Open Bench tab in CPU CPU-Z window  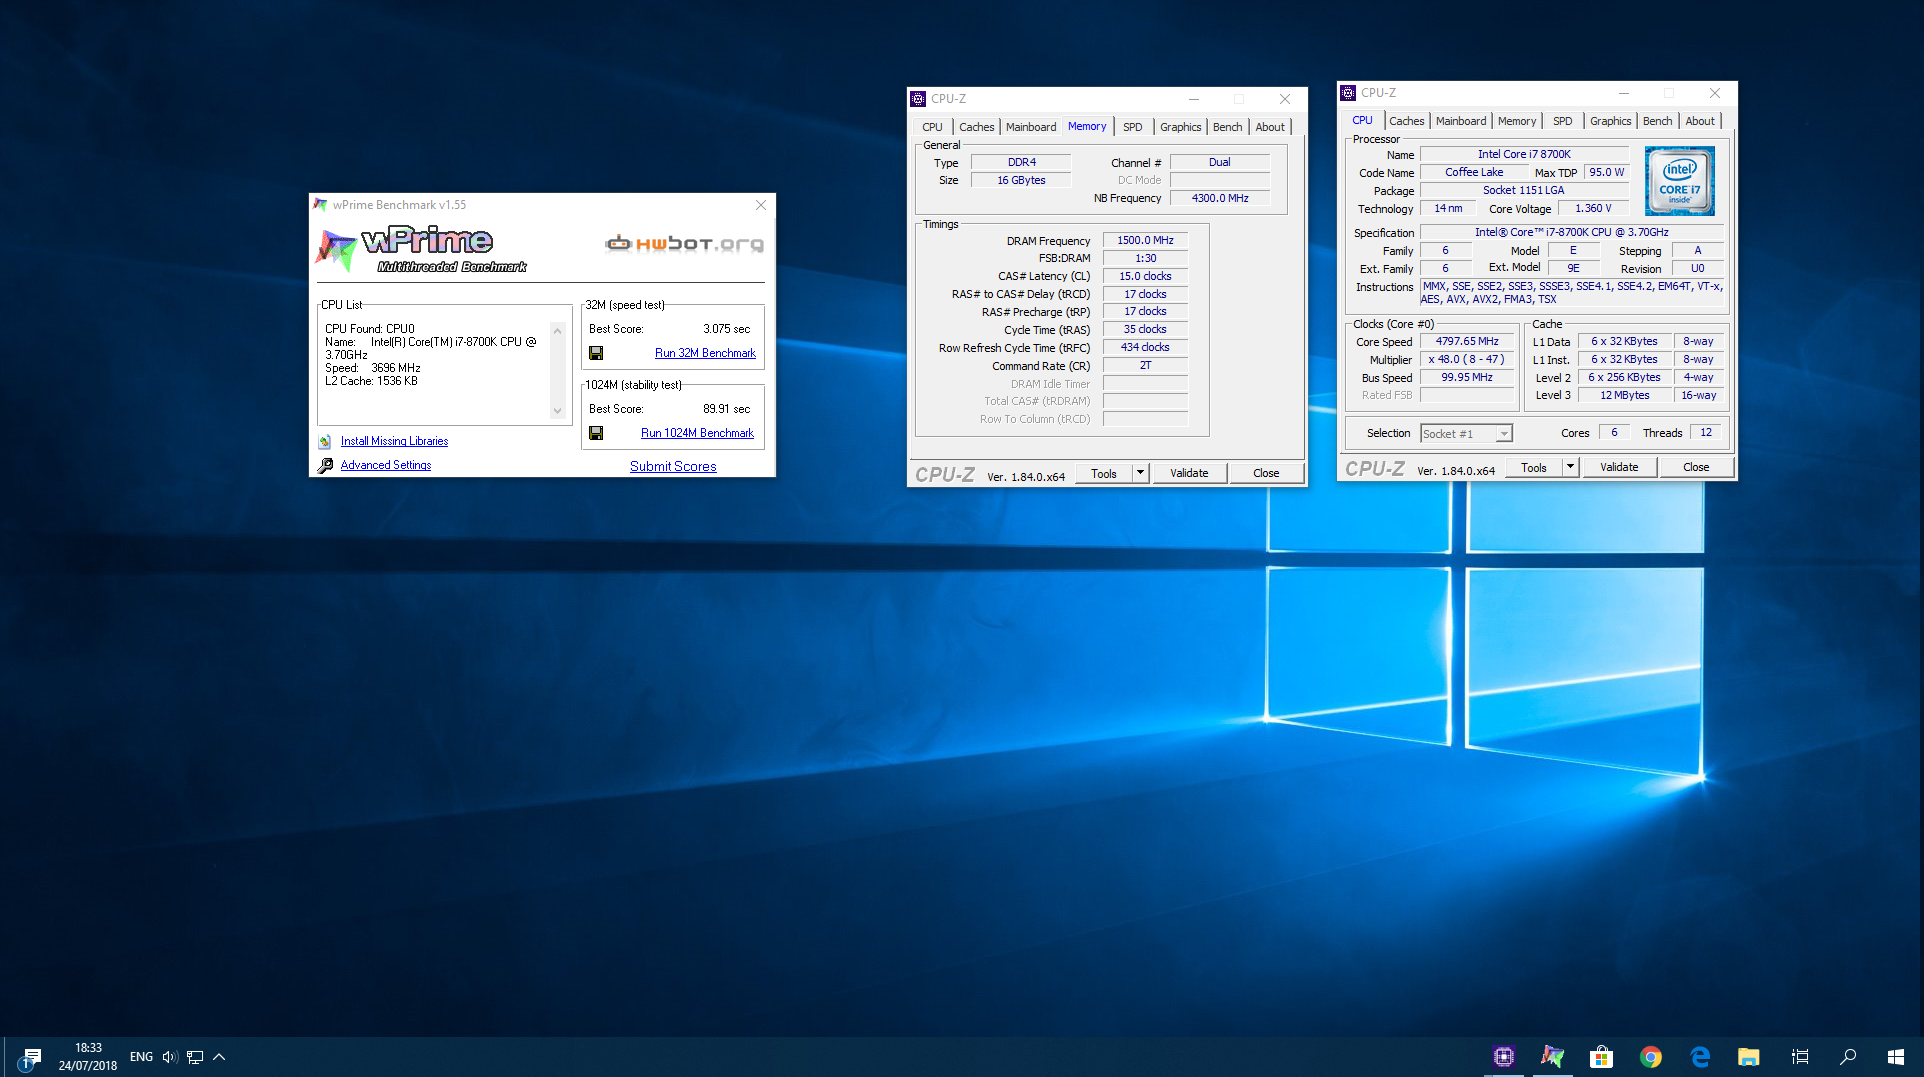[1657, 121]
